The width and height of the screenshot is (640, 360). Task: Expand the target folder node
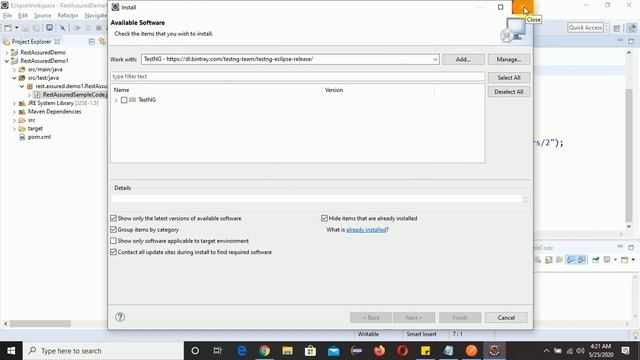[x=14, y=129]
